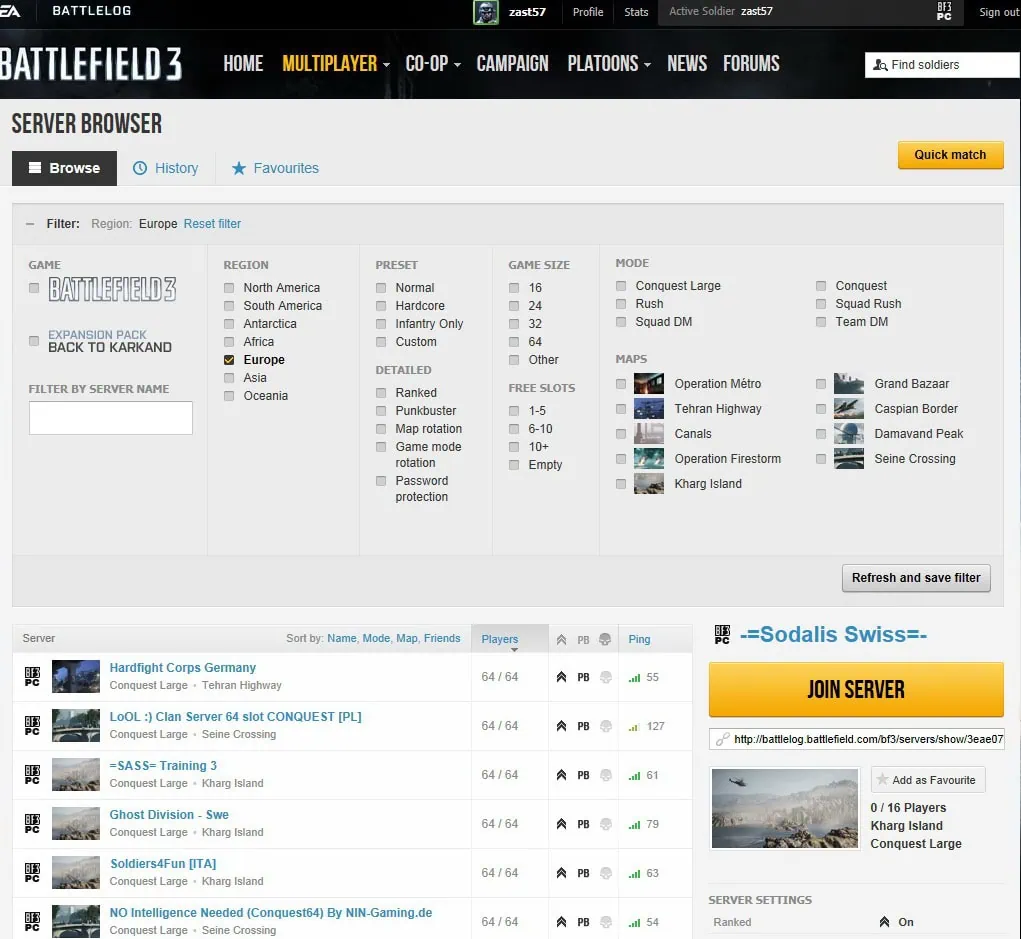The height and width of the screenshot is (939, 1021).
Task: Click the Operation Métro map icon
Action: (x=648, y=384)
